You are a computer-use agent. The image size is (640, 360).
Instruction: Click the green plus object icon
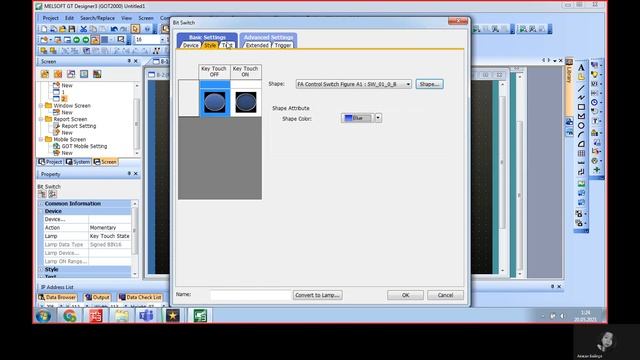point(596,169)
